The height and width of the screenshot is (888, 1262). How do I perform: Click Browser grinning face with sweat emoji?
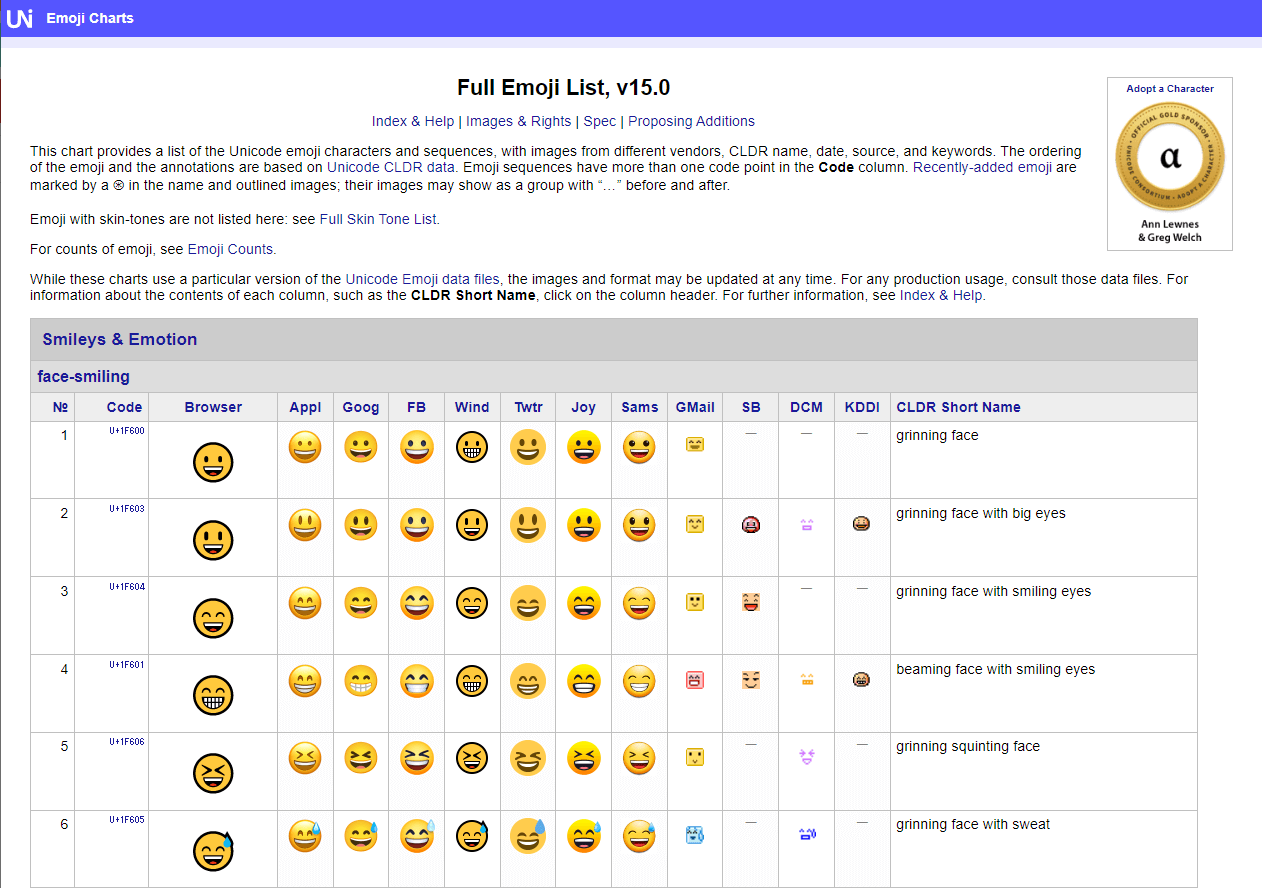click(x=213, y=852)
